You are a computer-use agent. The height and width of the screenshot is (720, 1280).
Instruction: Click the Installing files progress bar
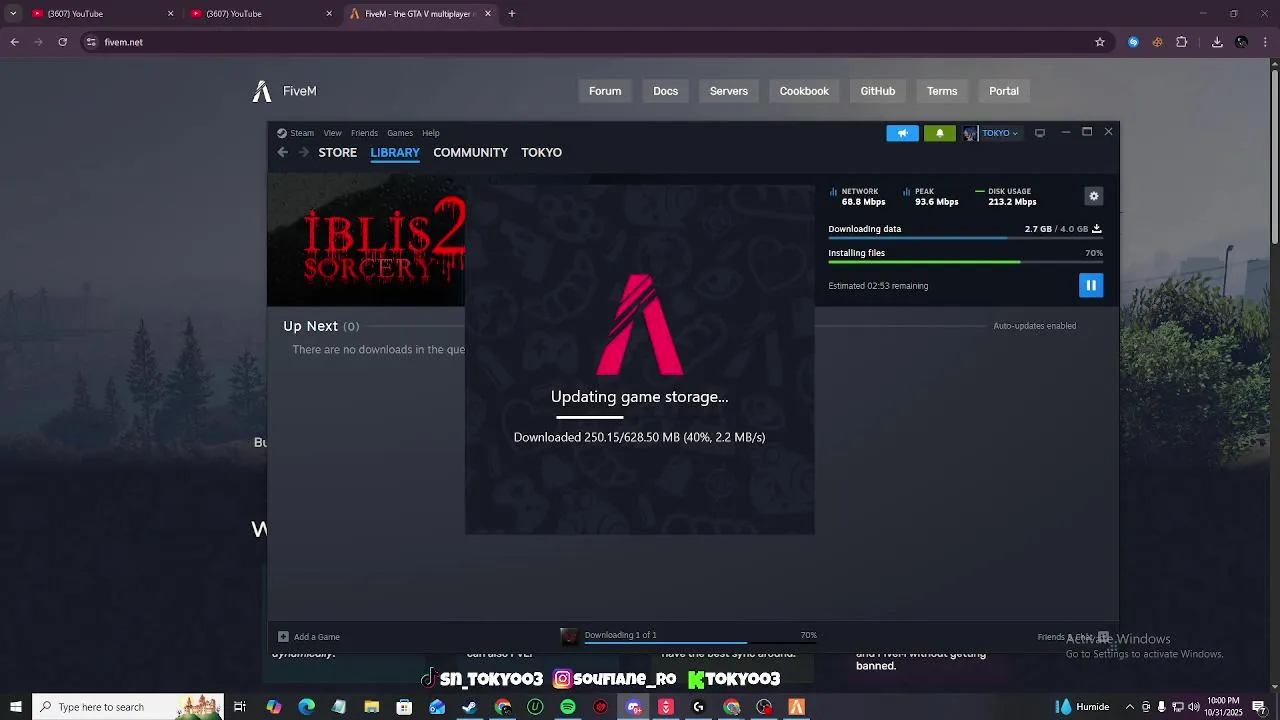pos(965,262)
